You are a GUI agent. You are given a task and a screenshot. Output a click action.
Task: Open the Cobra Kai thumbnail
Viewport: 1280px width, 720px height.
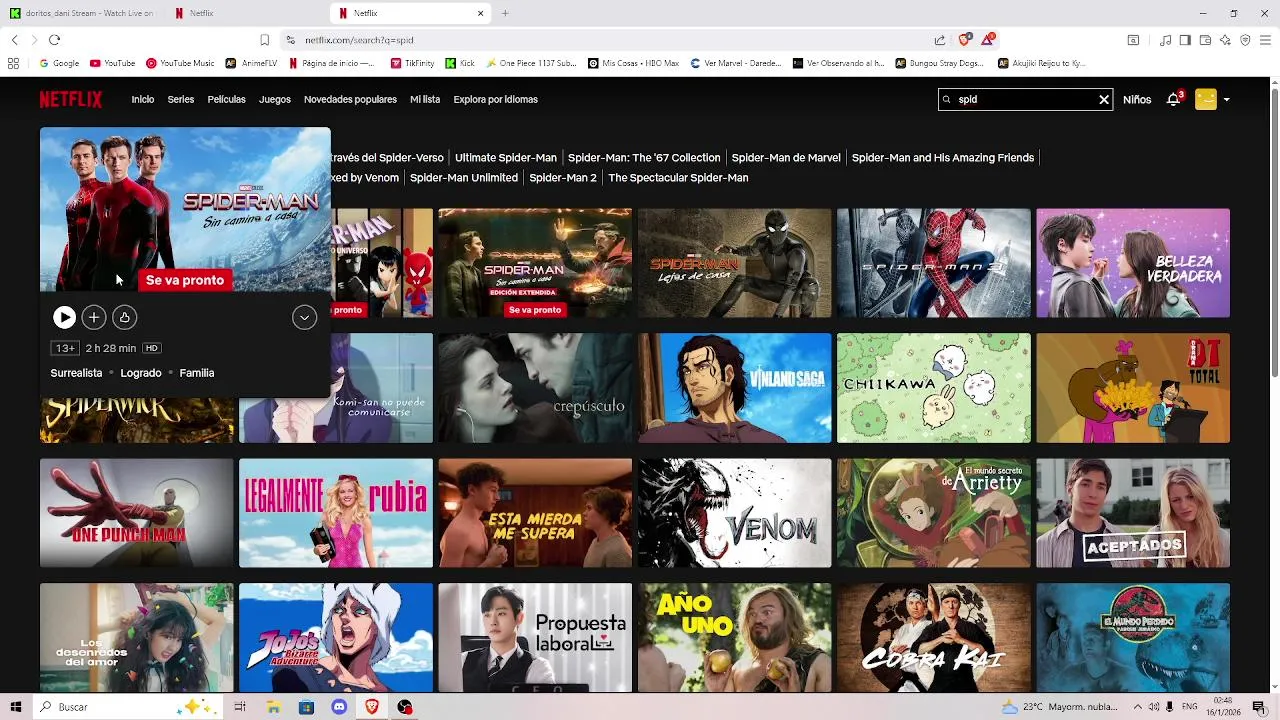tap(933, 638)
